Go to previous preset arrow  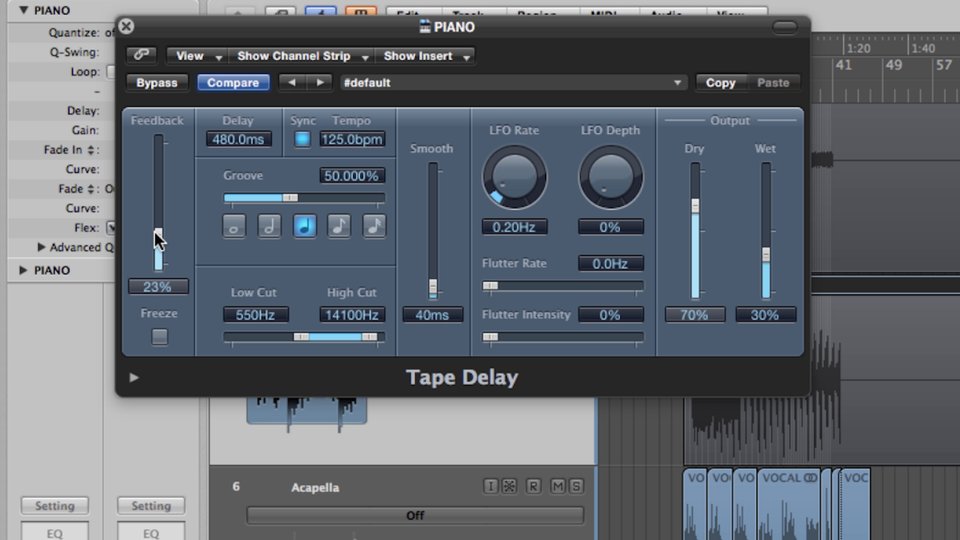click(x=292, y=83)
